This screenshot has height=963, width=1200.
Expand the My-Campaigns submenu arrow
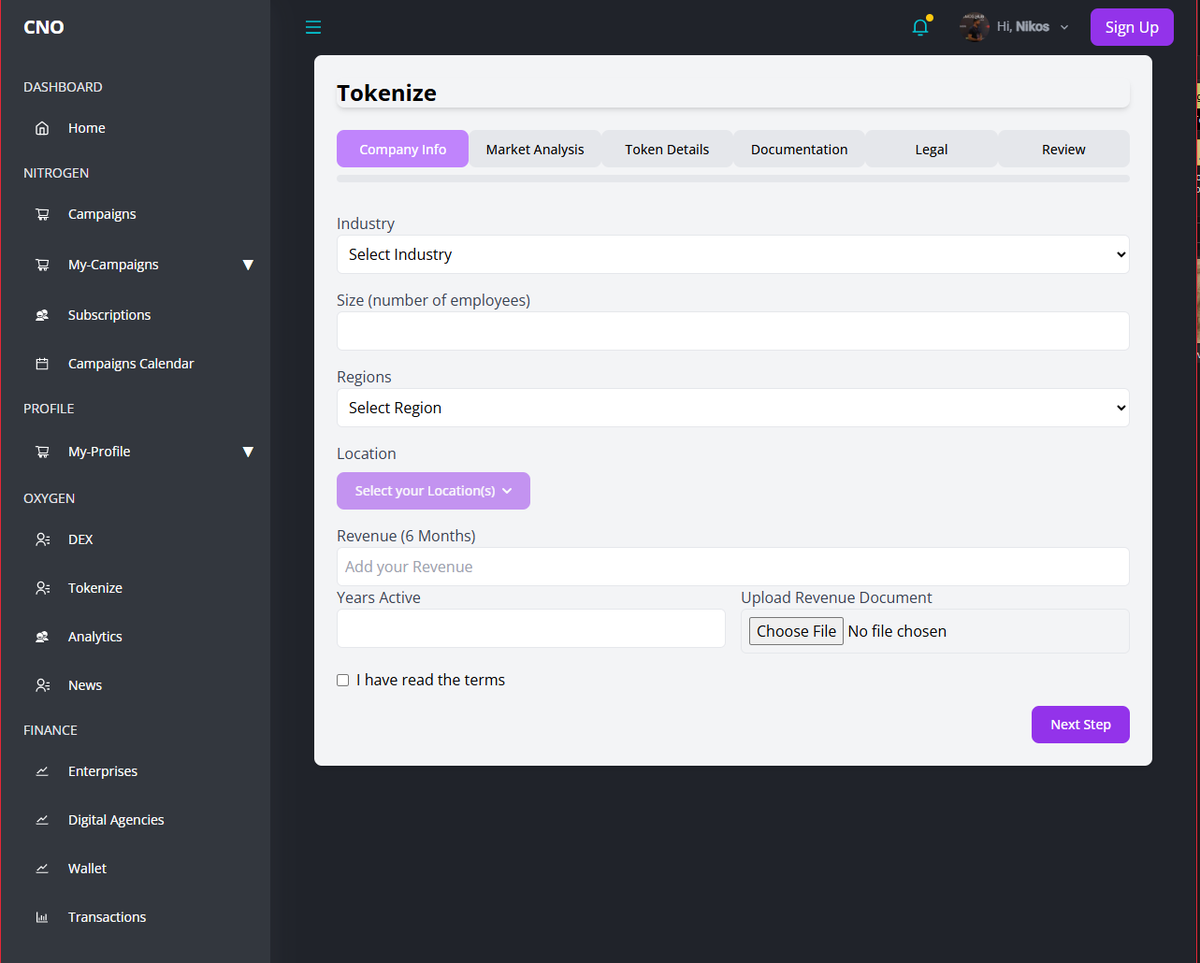pyautogui.click(x=248, y=265)
